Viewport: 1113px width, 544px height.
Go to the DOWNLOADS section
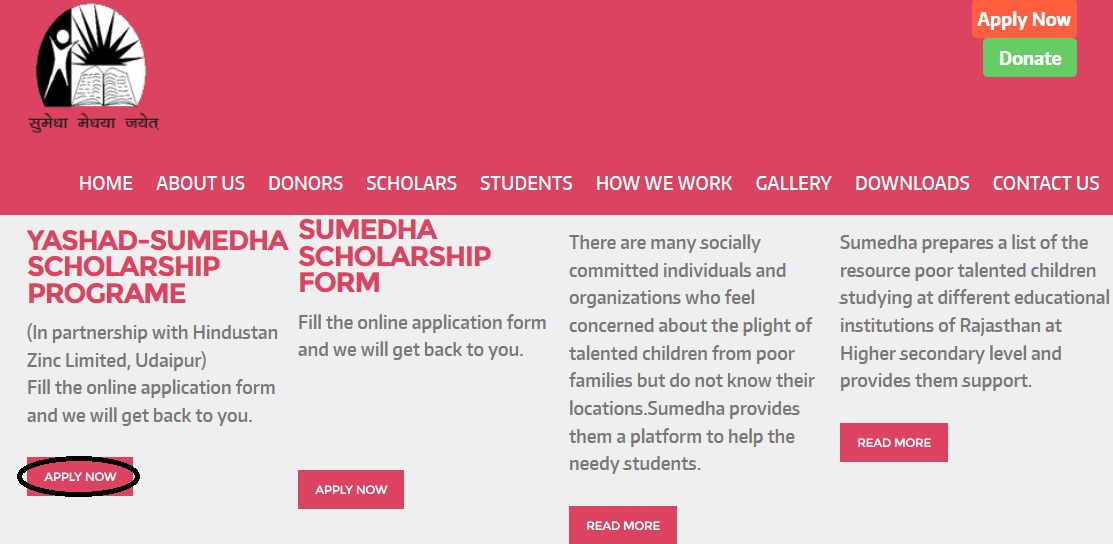(912, 183)
